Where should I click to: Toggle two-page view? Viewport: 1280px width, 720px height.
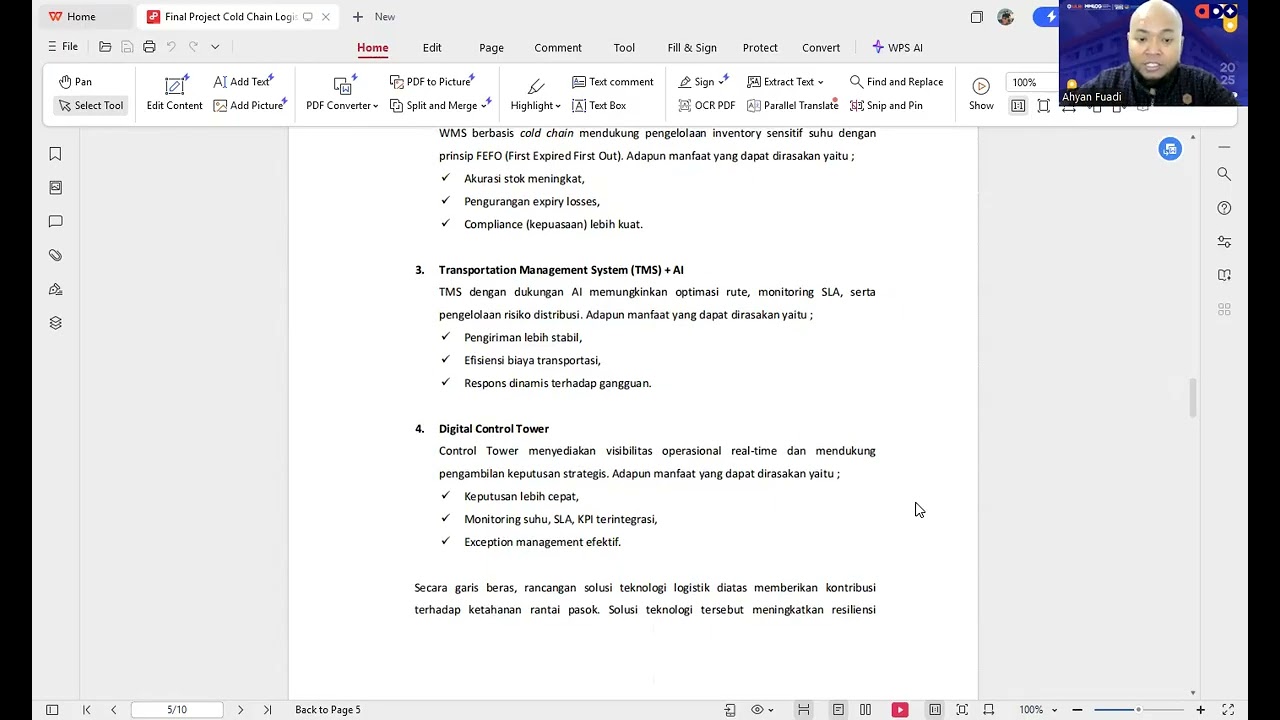click(865, 710)
